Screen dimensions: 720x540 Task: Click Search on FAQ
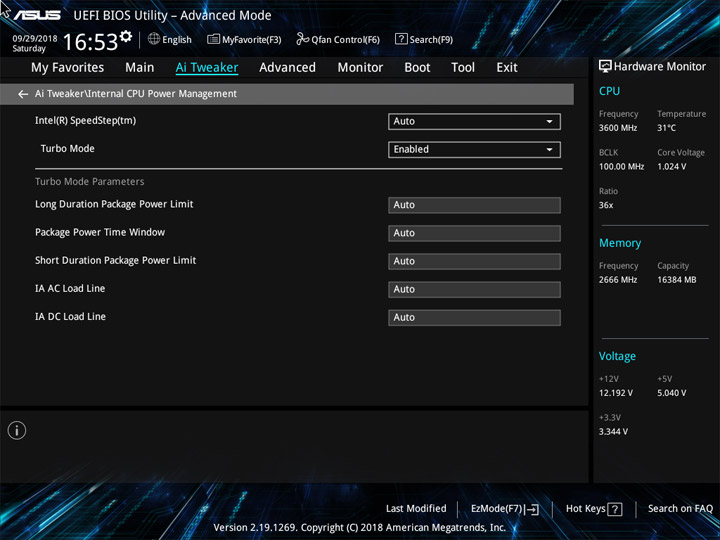pyautogui.click(x=680, y=509)
